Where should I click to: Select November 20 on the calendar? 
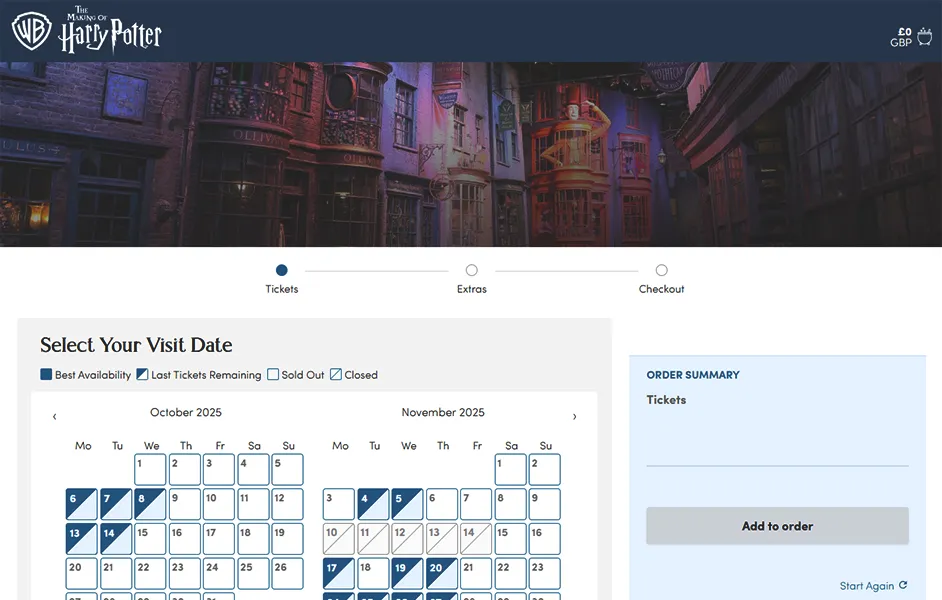(x=441, y=573)
